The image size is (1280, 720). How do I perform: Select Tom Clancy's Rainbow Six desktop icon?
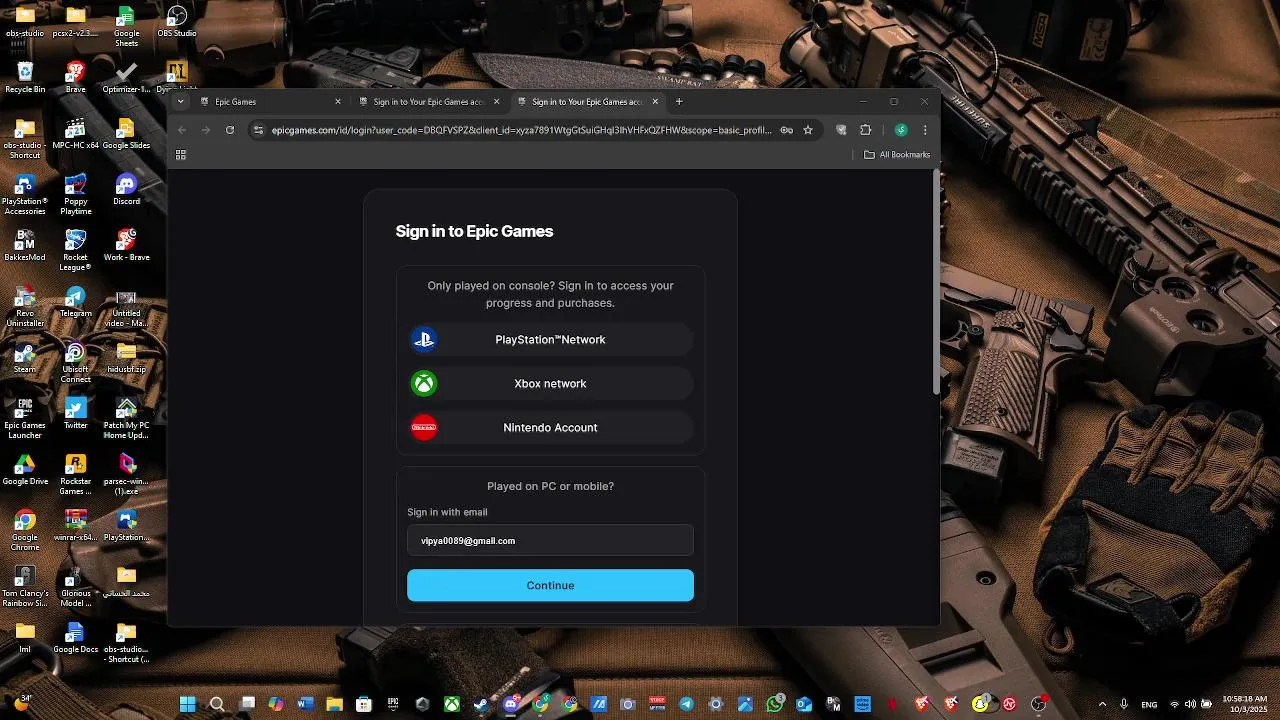point(25,586)
